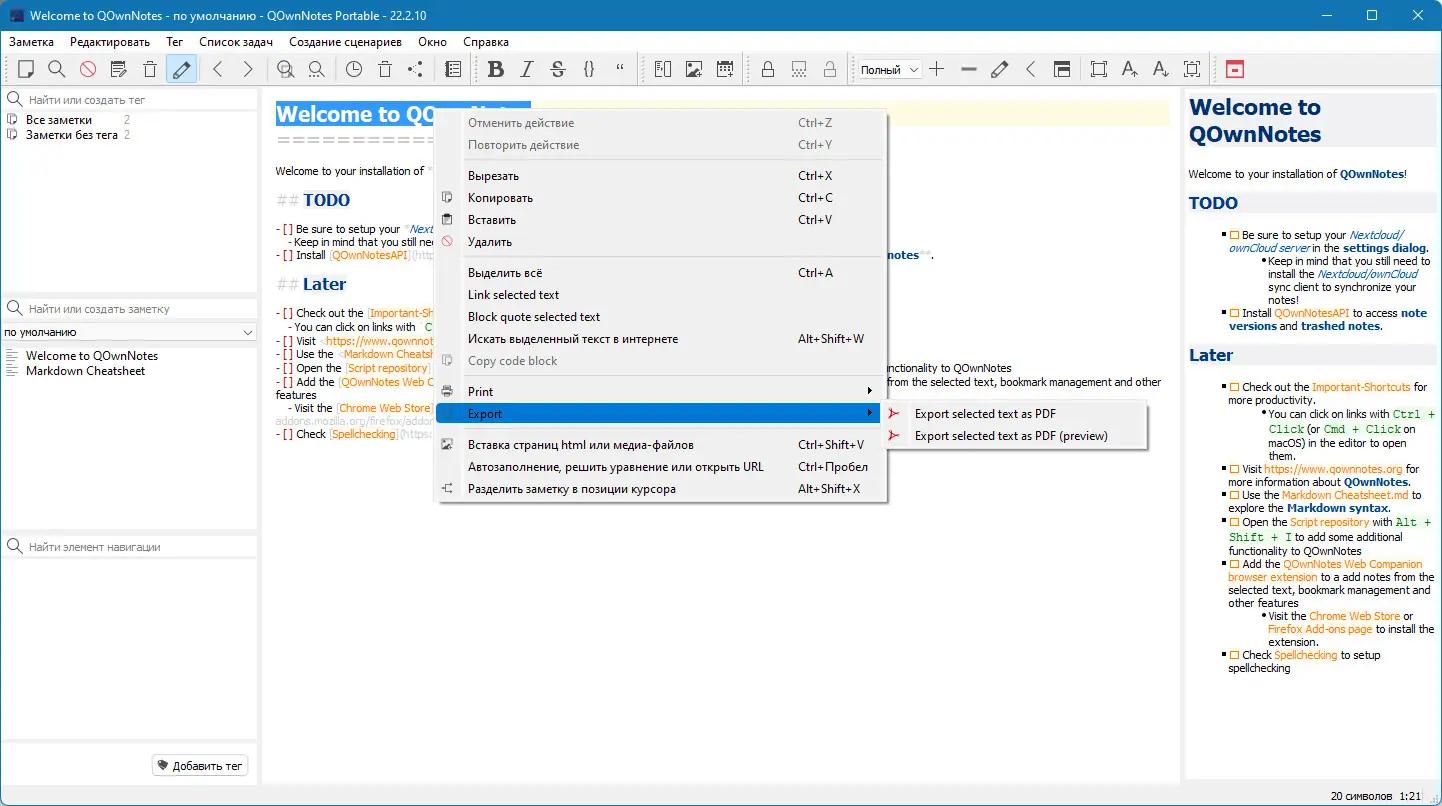1442x806 pixels.
Task: Insert code block with braces icon
Action: point(589,69)
